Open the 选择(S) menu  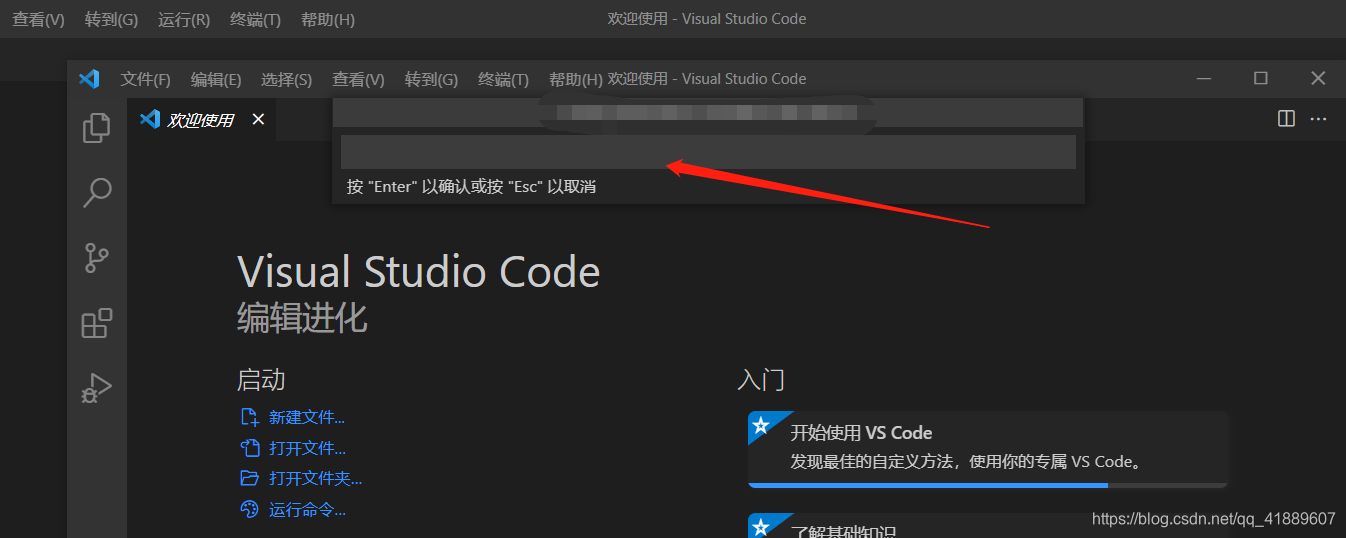click(x=287, y=79)
